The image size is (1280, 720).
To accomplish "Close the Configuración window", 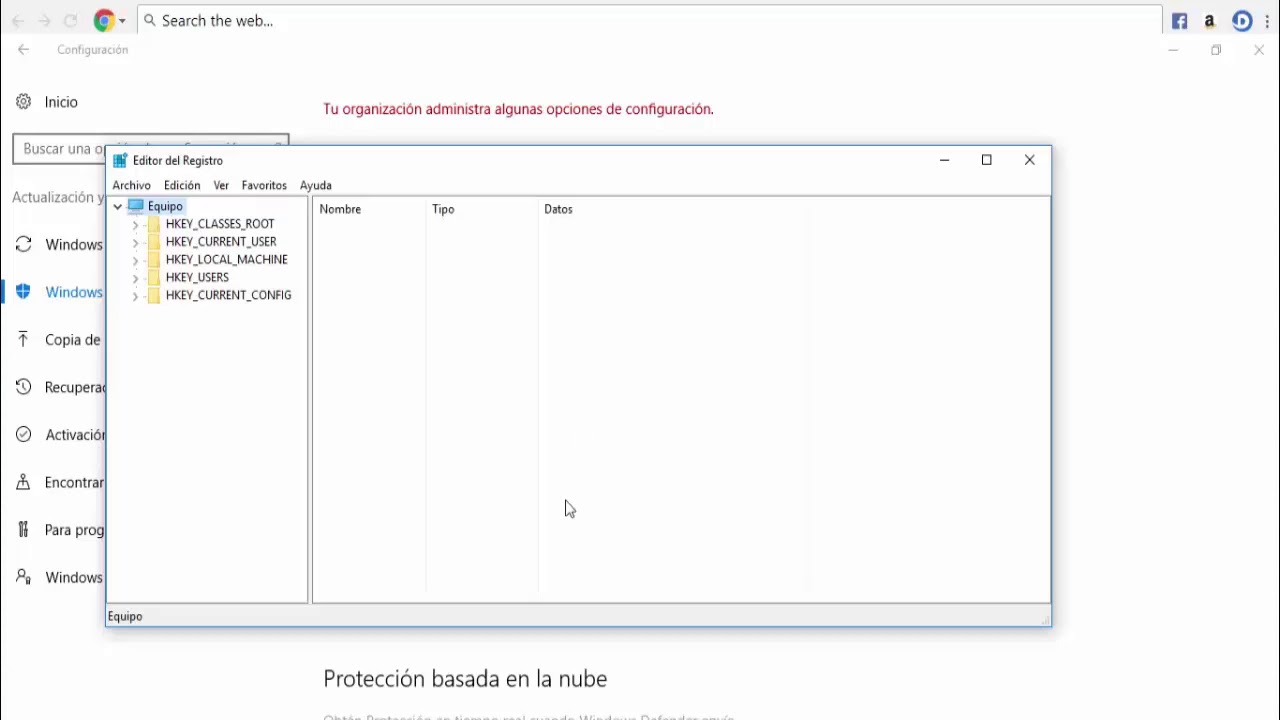I will 1259,50.
